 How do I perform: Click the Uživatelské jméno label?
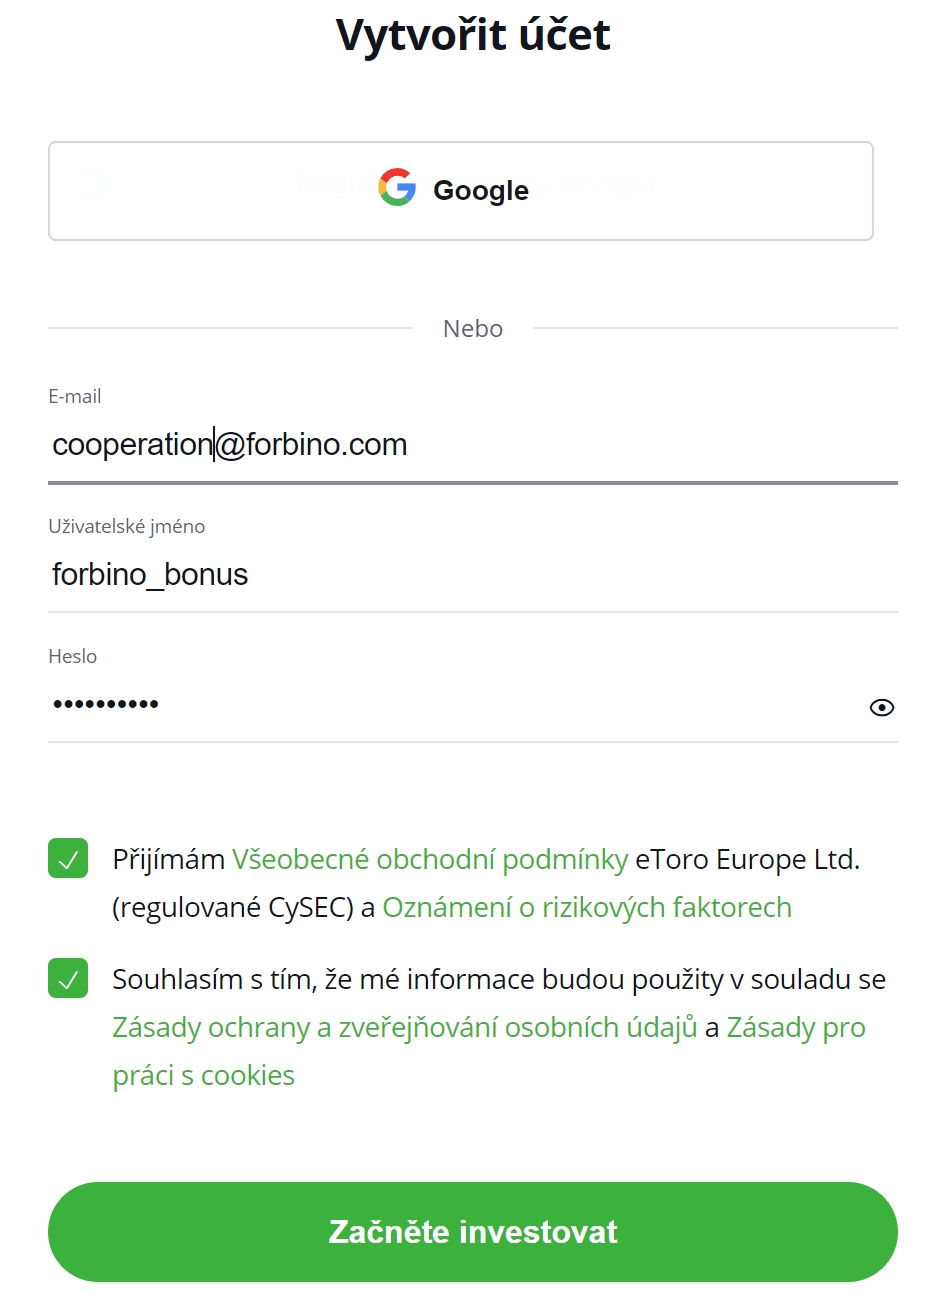(x=127, y=527)
